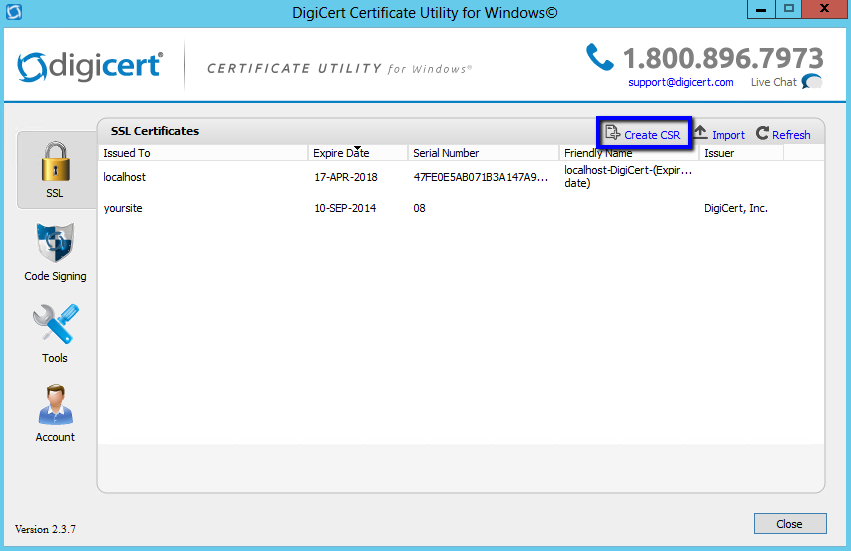The width and height of the screenshot is (851, 551).
Task: Click the DigiCert title bar app icon
Action: [14, 11]
